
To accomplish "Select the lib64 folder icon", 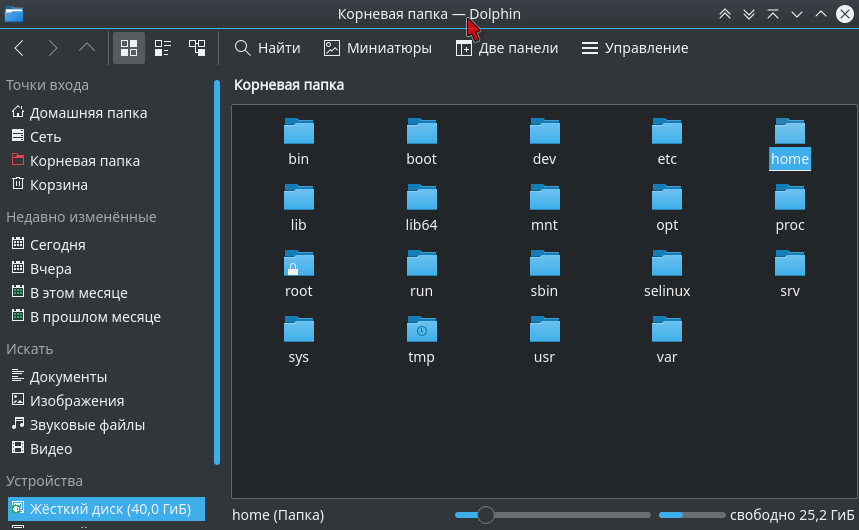I will pos(421,197).
